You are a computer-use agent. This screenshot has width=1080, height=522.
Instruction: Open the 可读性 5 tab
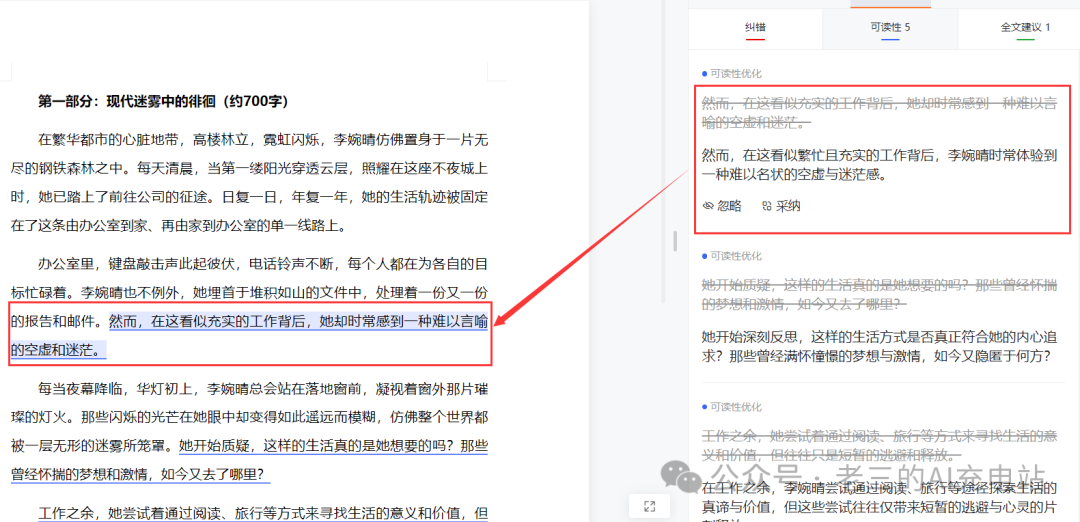pos(890,28)
